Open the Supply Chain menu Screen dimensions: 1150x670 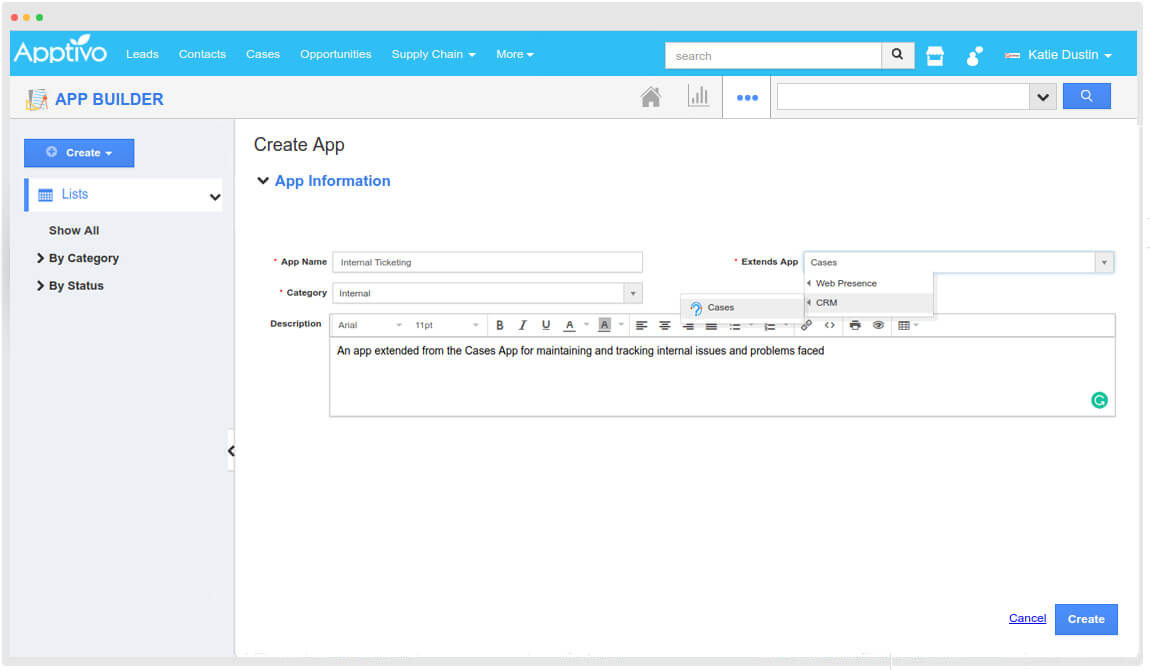[433, 54]
